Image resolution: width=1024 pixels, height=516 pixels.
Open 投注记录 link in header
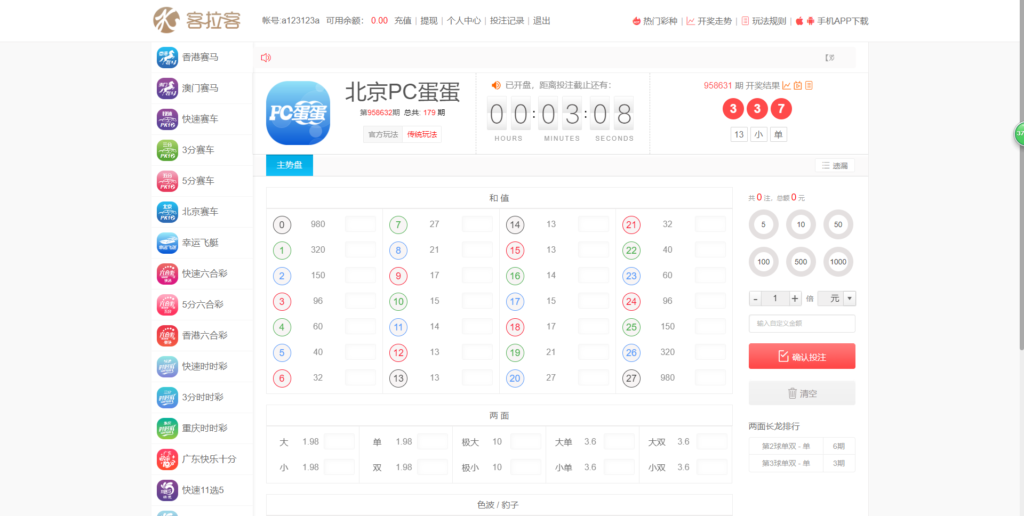507,20
